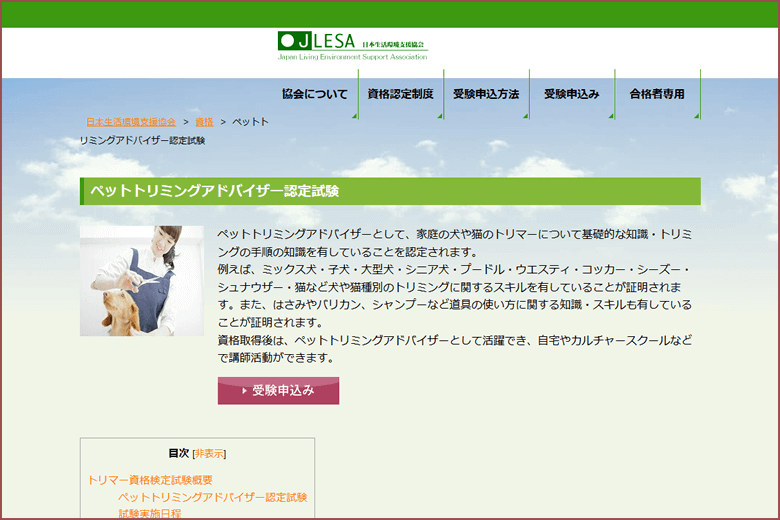Click the green ペットトリミングアドバイザー認定試験 heading banner
Image resolution: width=780 pixels, height=520 pixels.
click(x=390, y=191)
